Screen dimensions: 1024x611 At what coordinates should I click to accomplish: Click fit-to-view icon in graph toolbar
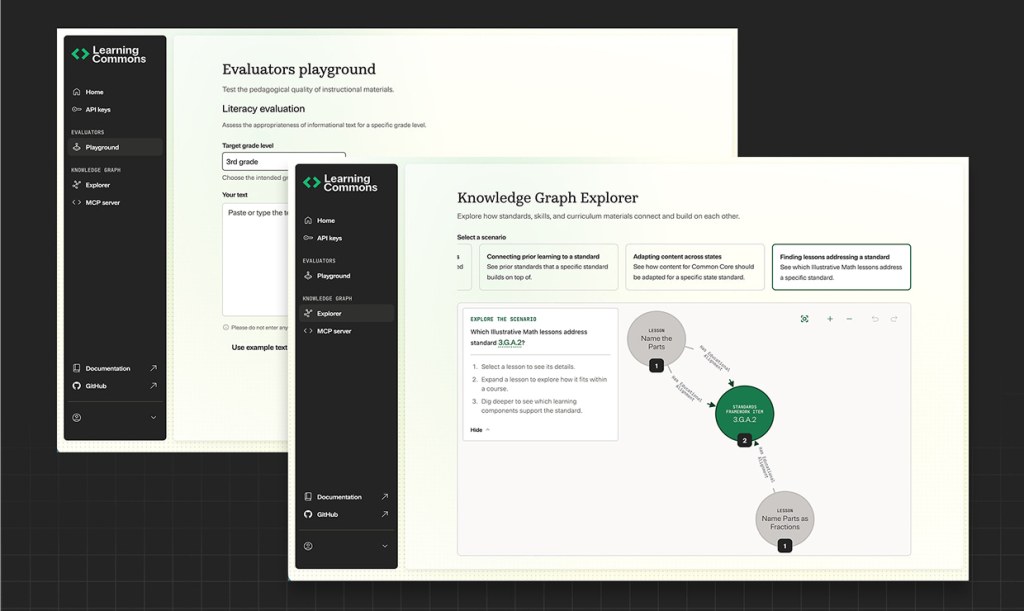pos(805,319)
